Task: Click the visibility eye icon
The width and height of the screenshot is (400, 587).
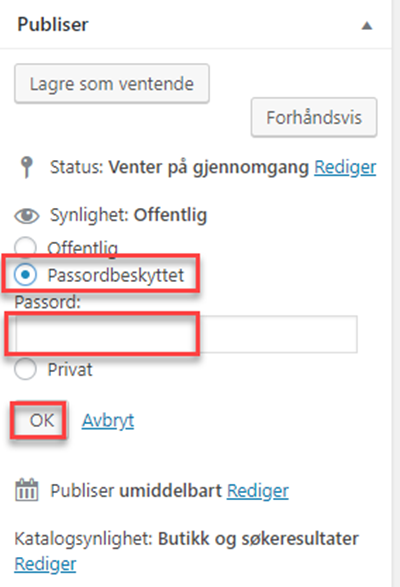Action: [x=27, y=216]
